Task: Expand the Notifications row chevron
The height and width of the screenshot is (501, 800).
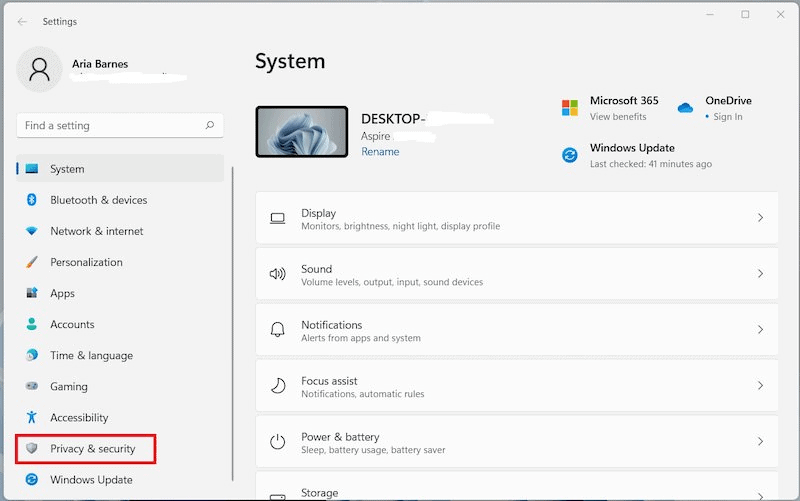Action: tap(760, 330)
